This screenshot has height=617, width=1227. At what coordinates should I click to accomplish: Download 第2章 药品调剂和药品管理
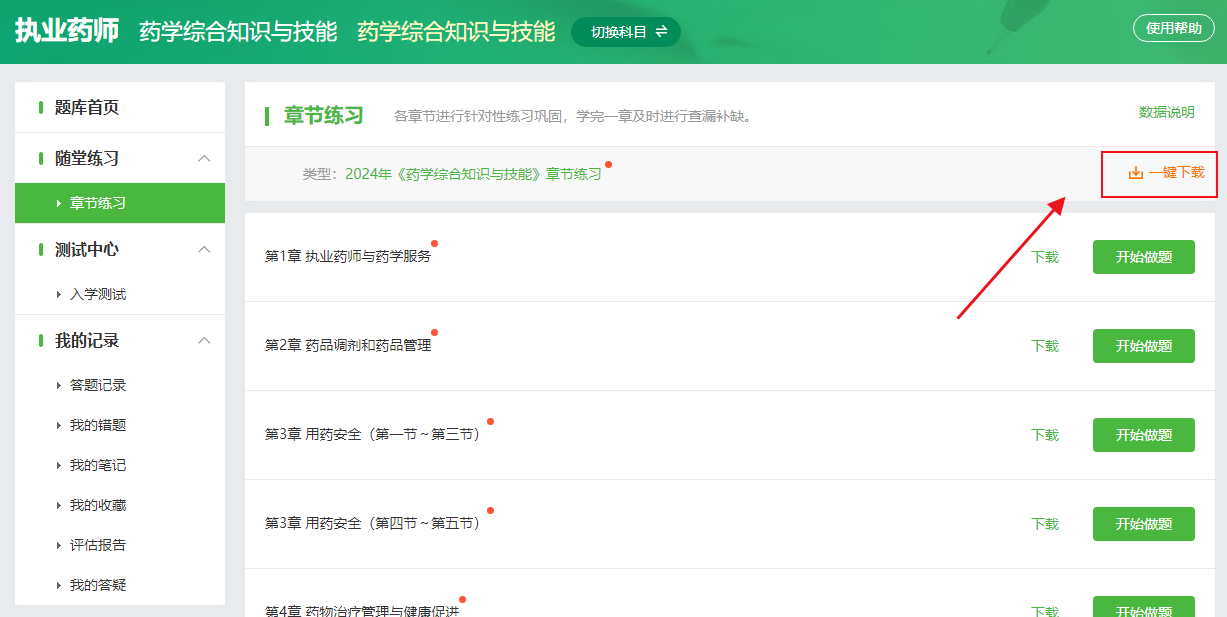click(x=1045, y=346)
